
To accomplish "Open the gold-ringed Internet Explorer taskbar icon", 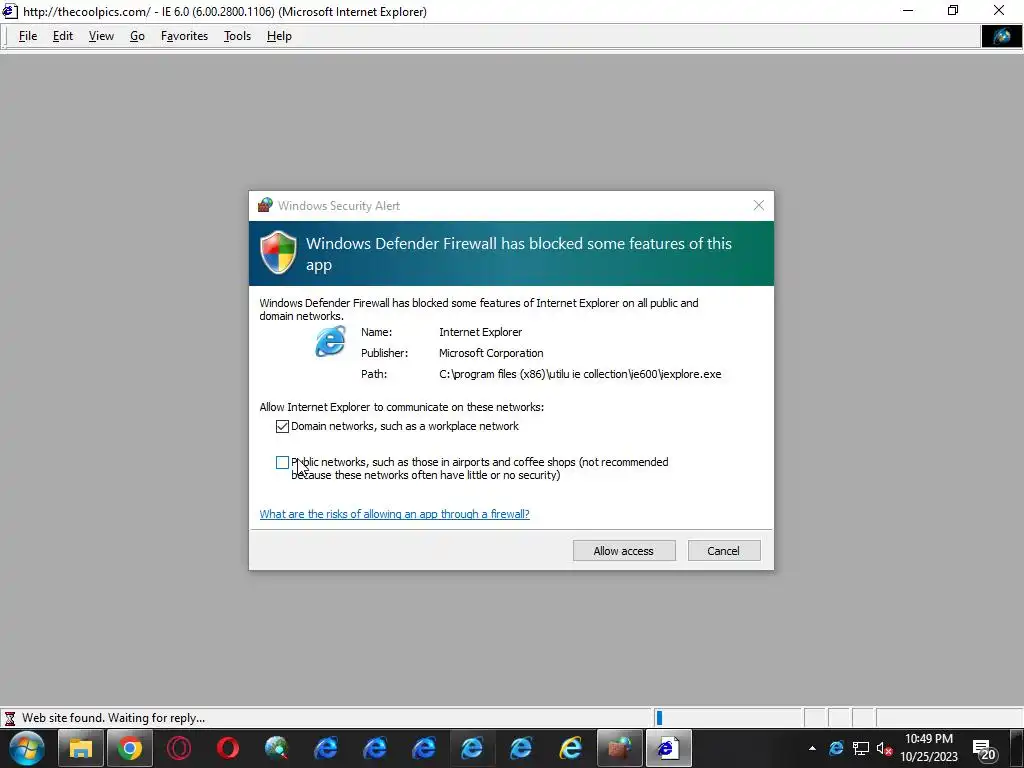I will point(570,748).
